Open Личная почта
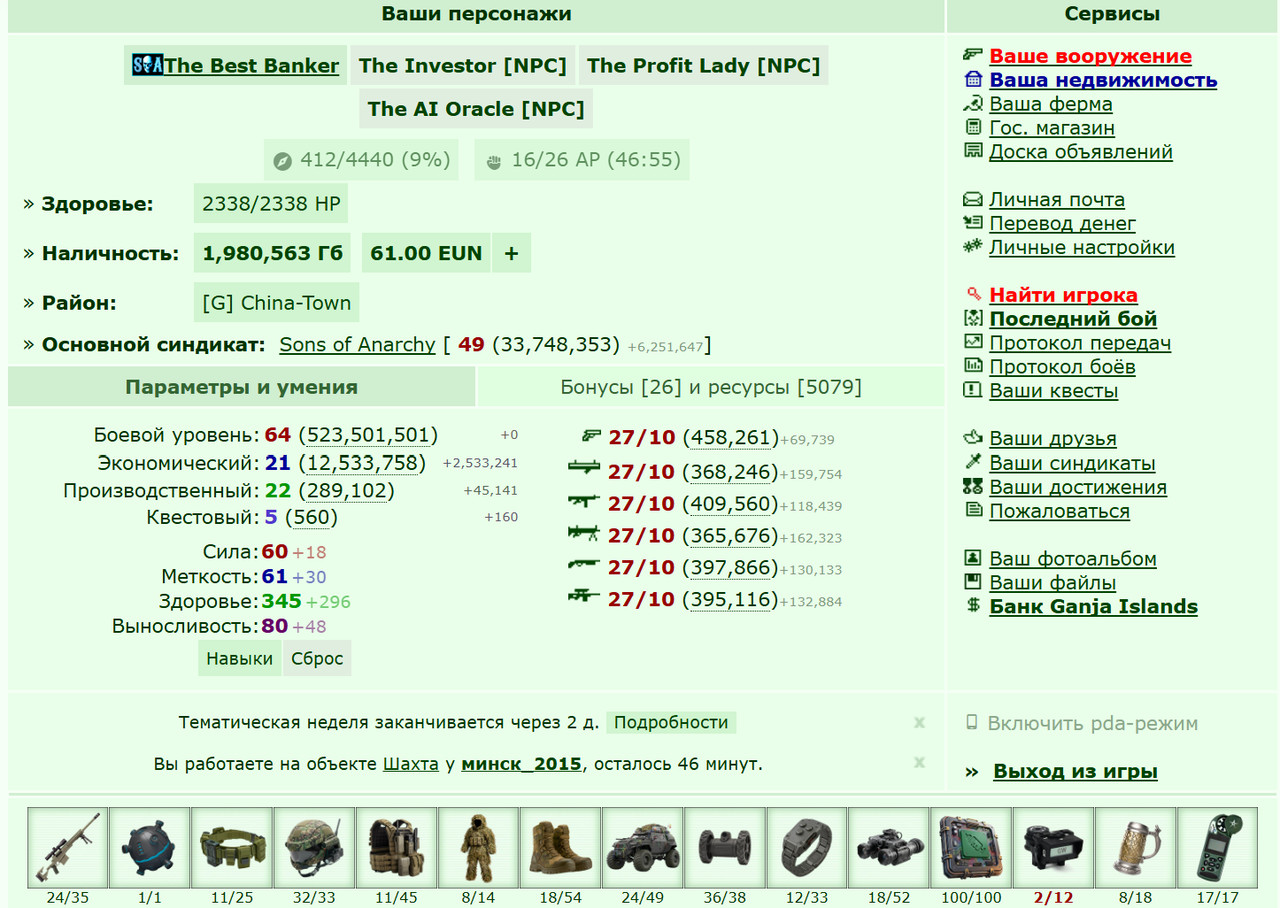This screenshot has width=1280, height=908. (x=1057, y=200)
